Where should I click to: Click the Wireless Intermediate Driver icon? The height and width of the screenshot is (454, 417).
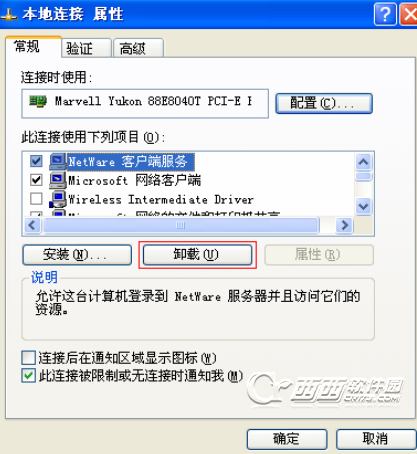tap(57, 199)
